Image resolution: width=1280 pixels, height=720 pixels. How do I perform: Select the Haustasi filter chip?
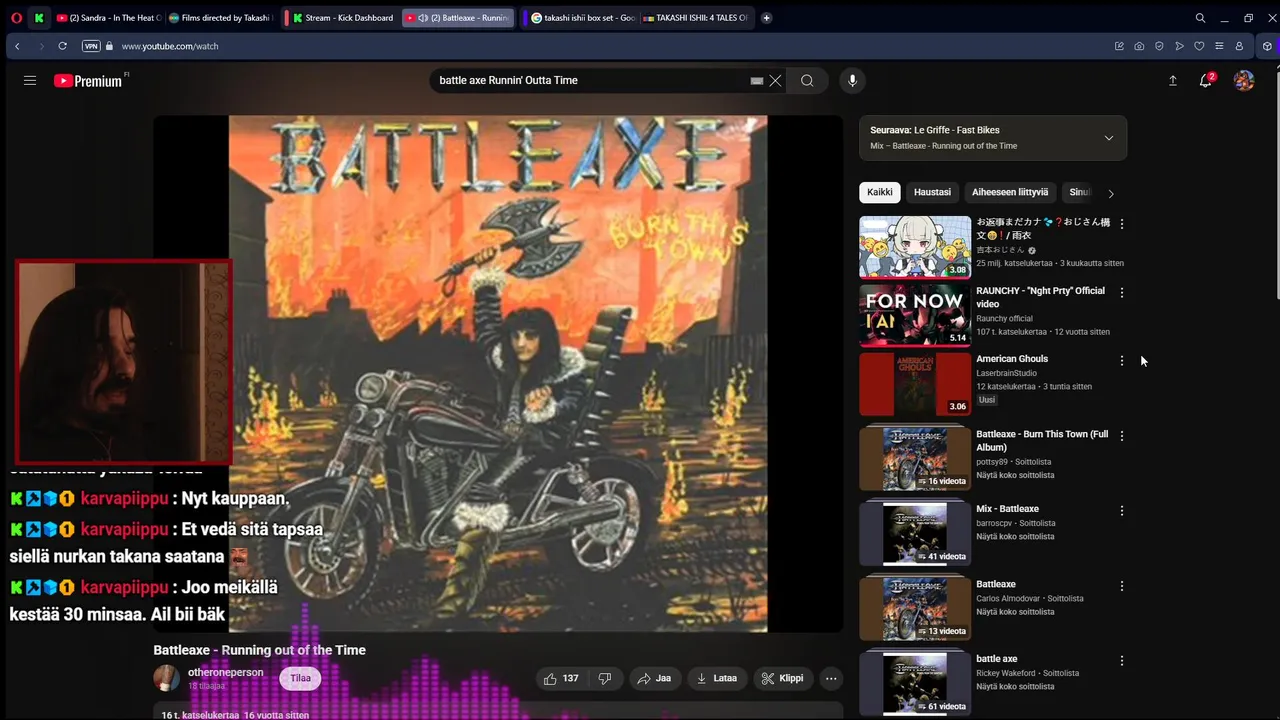932,192
